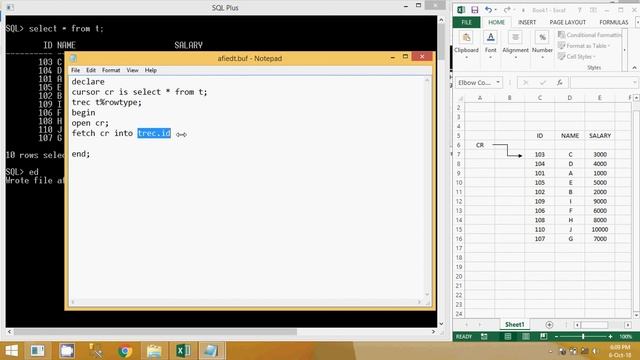Expand the Alignment group
This screenshot has width=640, height=360.
[516, 45]
